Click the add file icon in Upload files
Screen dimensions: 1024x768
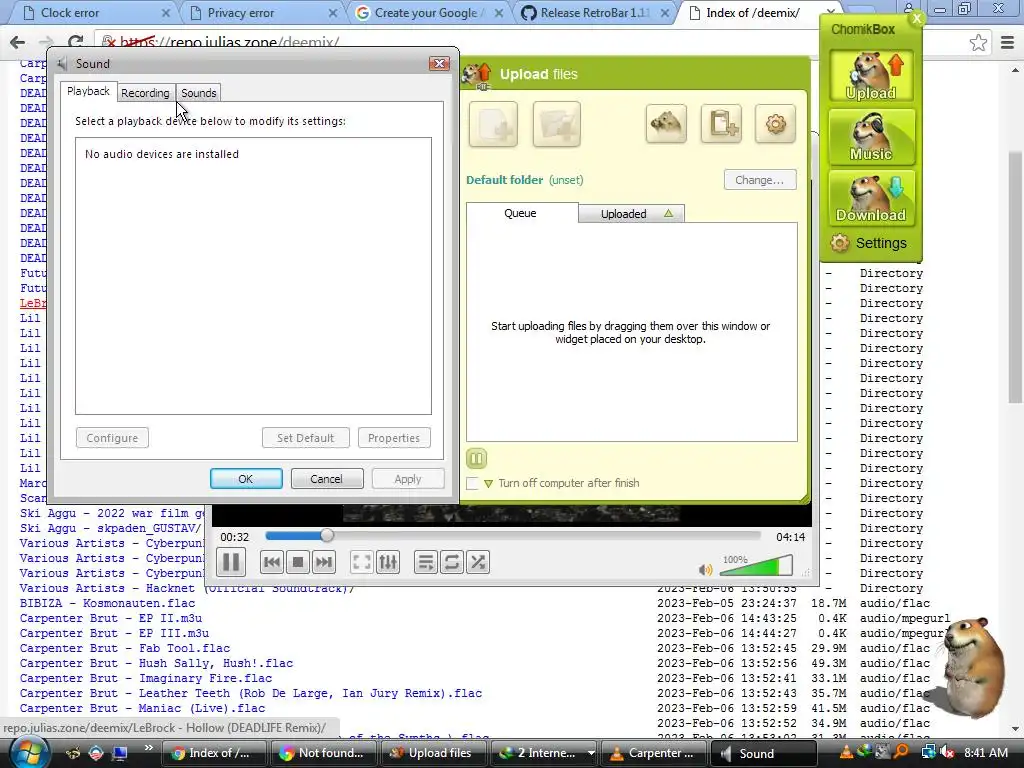(493, 124)
